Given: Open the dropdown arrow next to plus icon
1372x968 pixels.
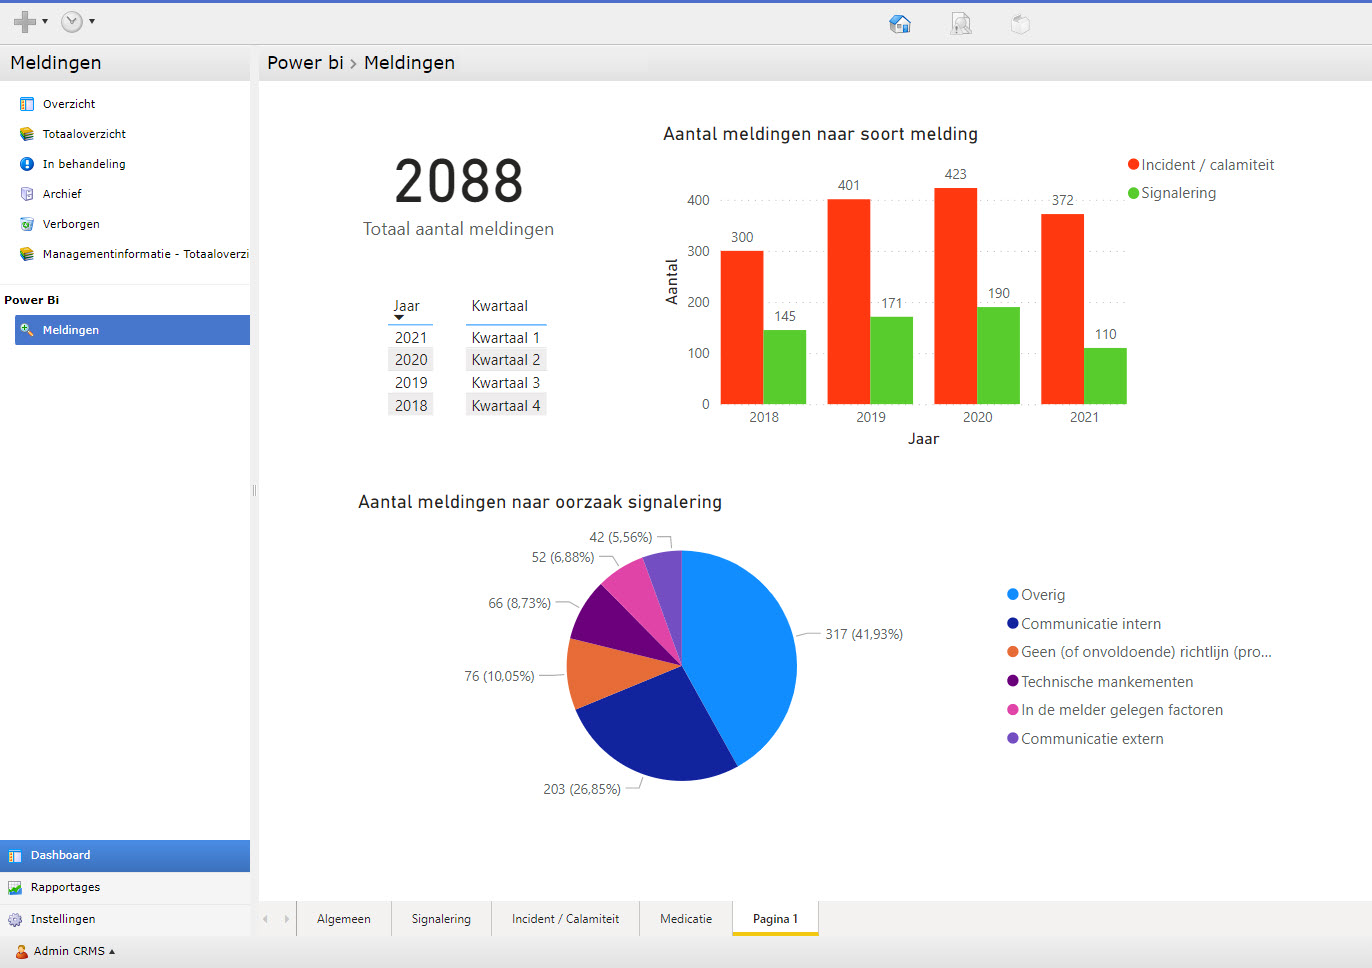Looking at the screenshot, I should point(45,21).
